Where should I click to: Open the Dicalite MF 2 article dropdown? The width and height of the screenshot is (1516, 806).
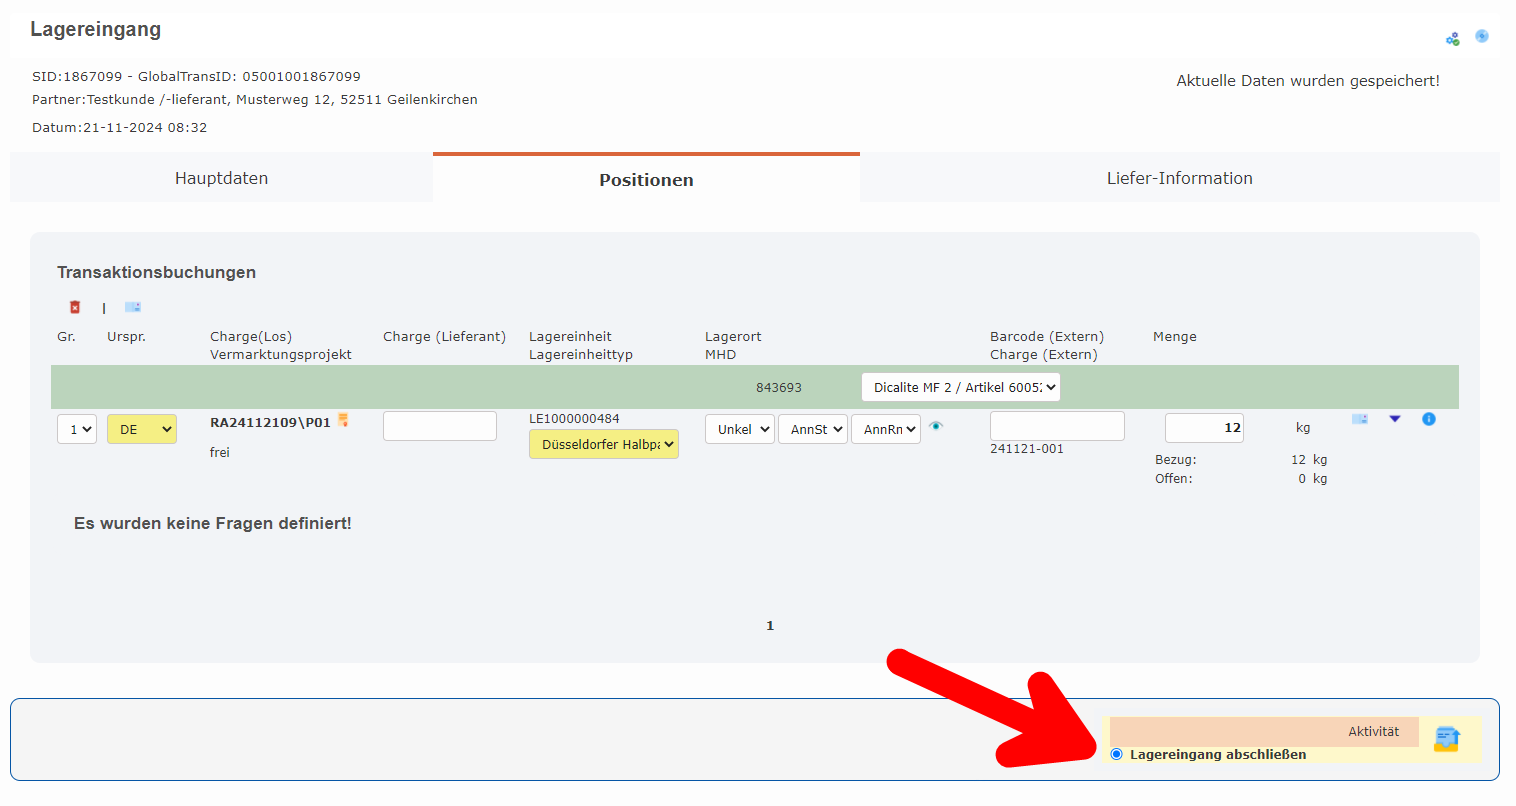click(961, 387)
